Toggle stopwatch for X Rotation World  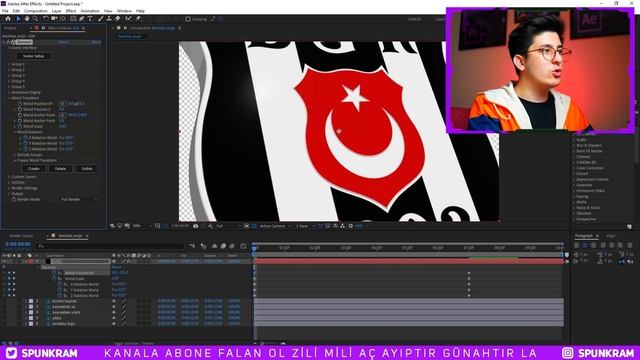(25, 138)
